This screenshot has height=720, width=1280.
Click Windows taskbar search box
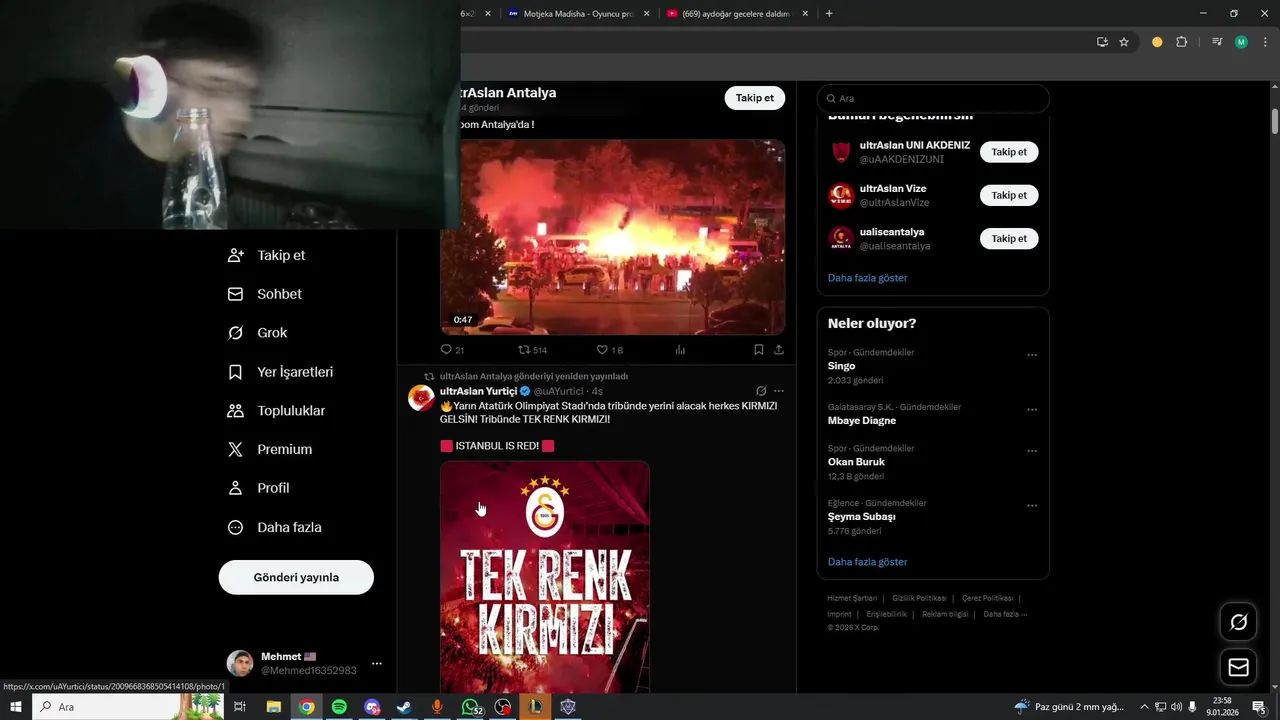(x=128, y=707)
